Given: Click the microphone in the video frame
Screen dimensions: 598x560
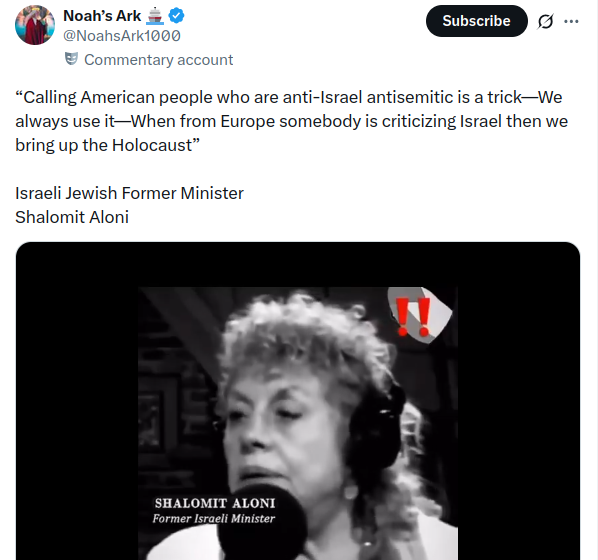Looking at the screenshot, I should coord(263,528).
